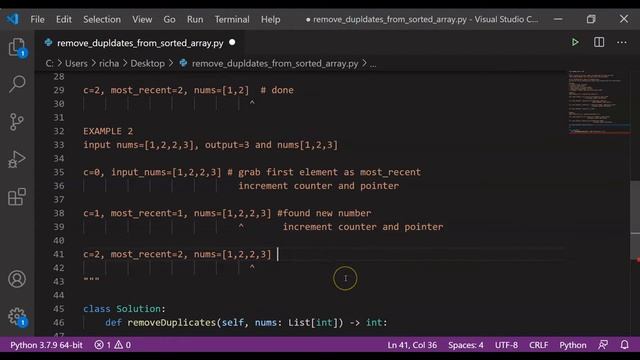Open the Accounts icon
This screenshot has height=360, width=640.
pyautogui.click(x=17, y=279)
